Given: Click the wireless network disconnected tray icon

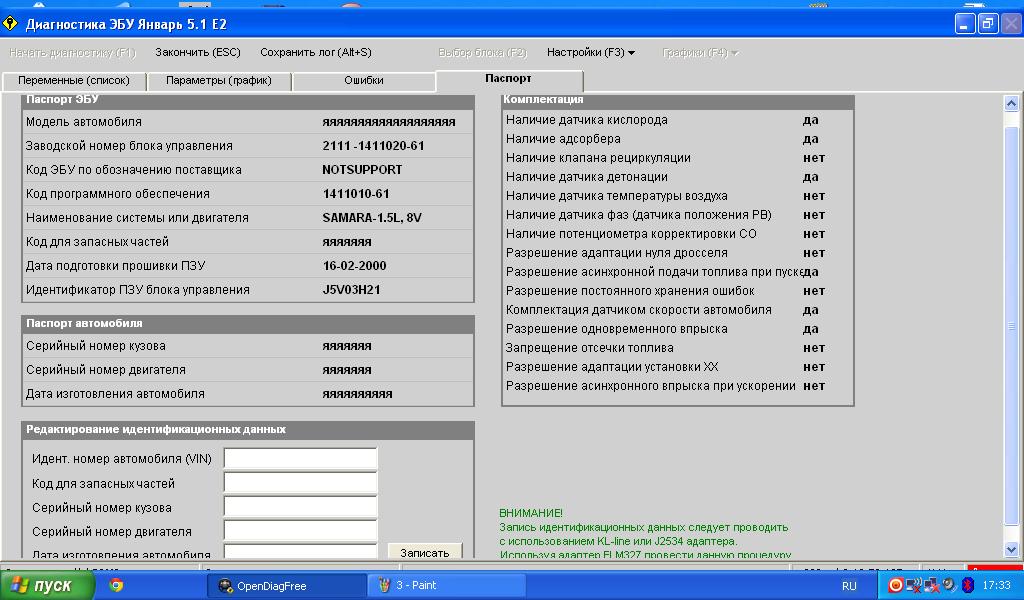Looking at the screenshot, I should point(914,585).
